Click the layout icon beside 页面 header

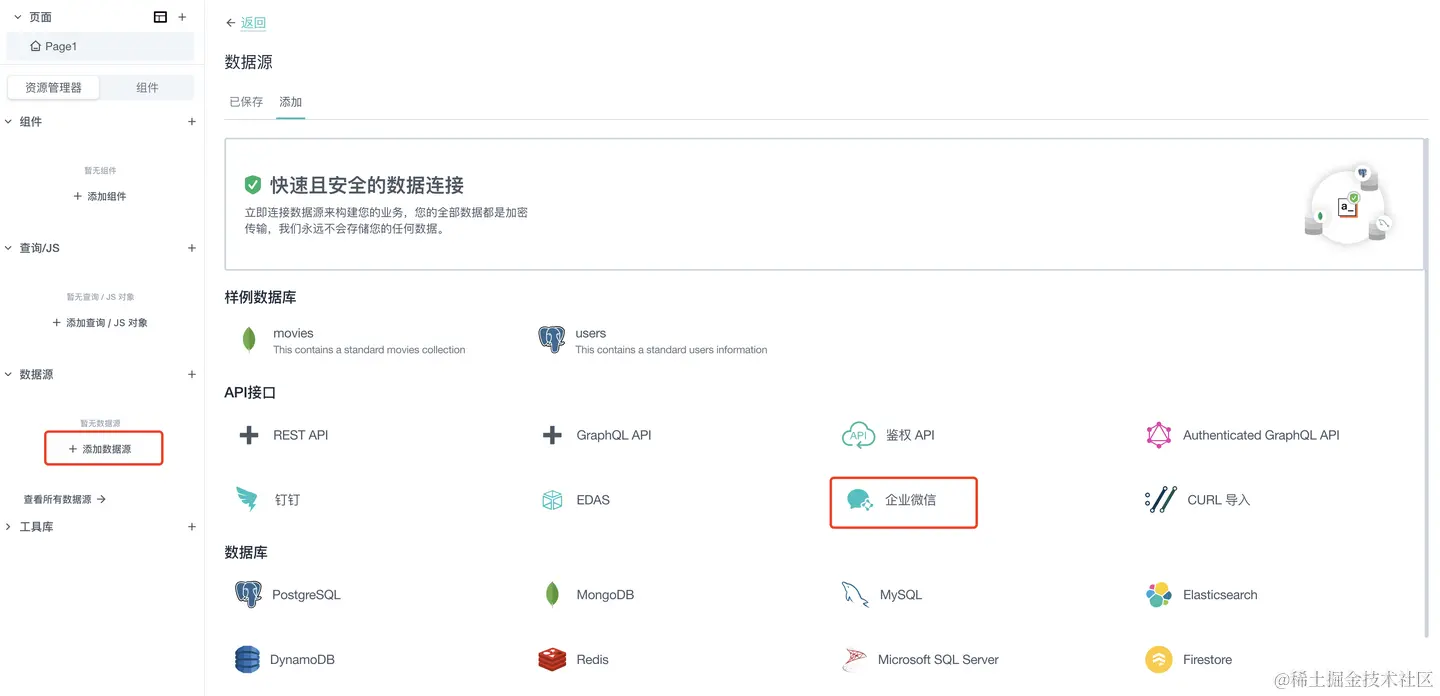pyautogui.click(x=160, y=17)
